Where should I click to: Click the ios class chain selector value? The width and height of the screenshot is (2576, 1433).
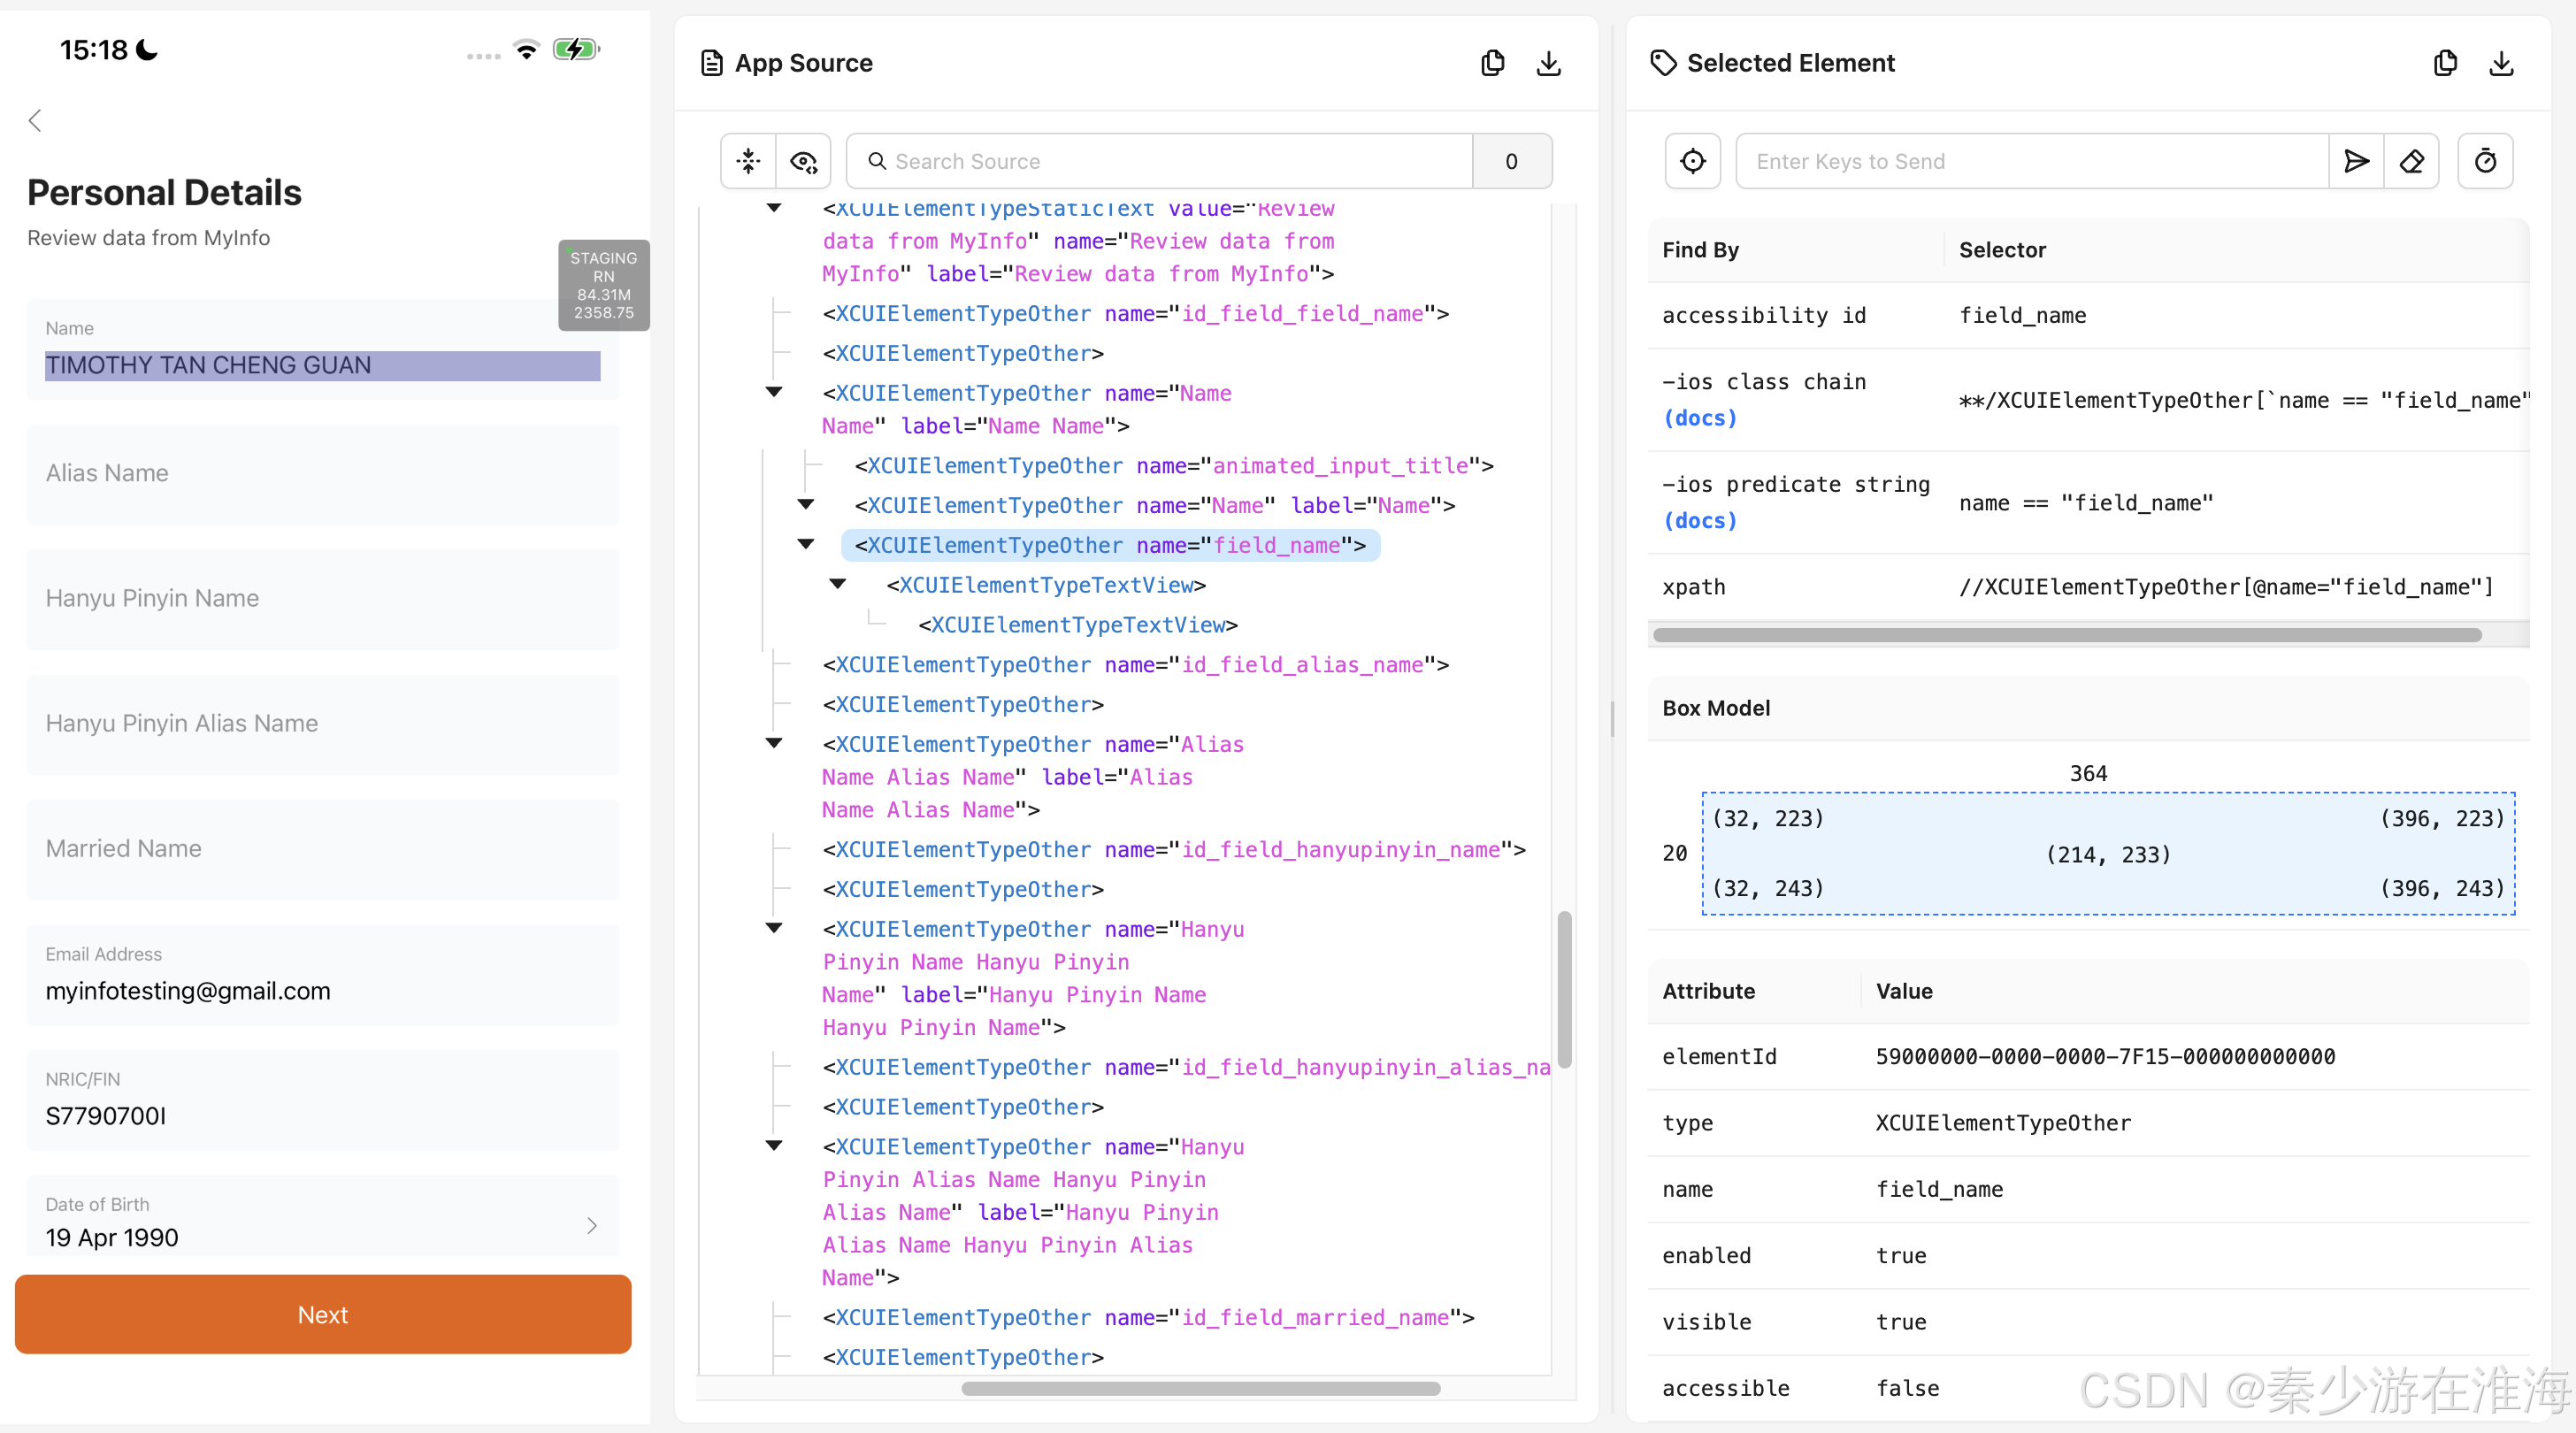(2243, 400)
